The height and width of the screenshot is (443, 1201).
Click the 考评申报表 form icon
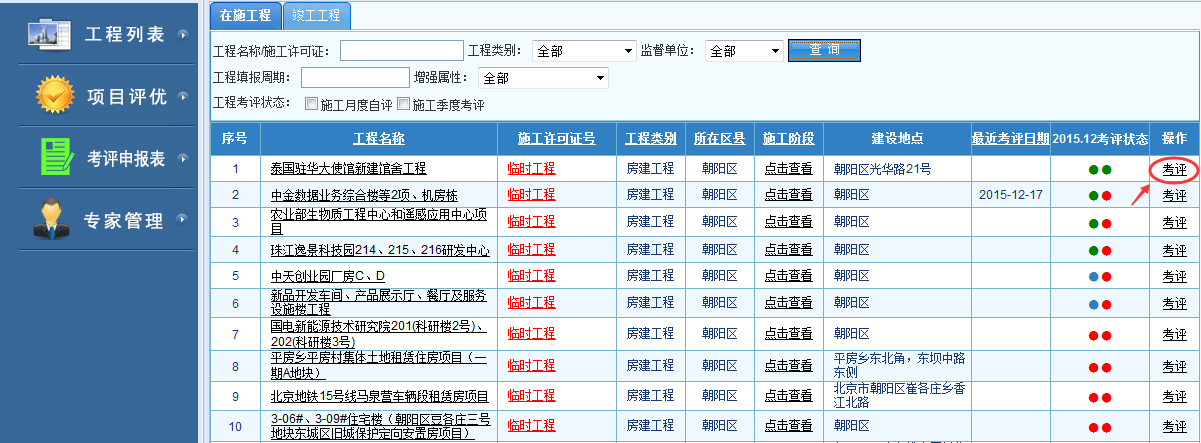[x=57, y=157]
